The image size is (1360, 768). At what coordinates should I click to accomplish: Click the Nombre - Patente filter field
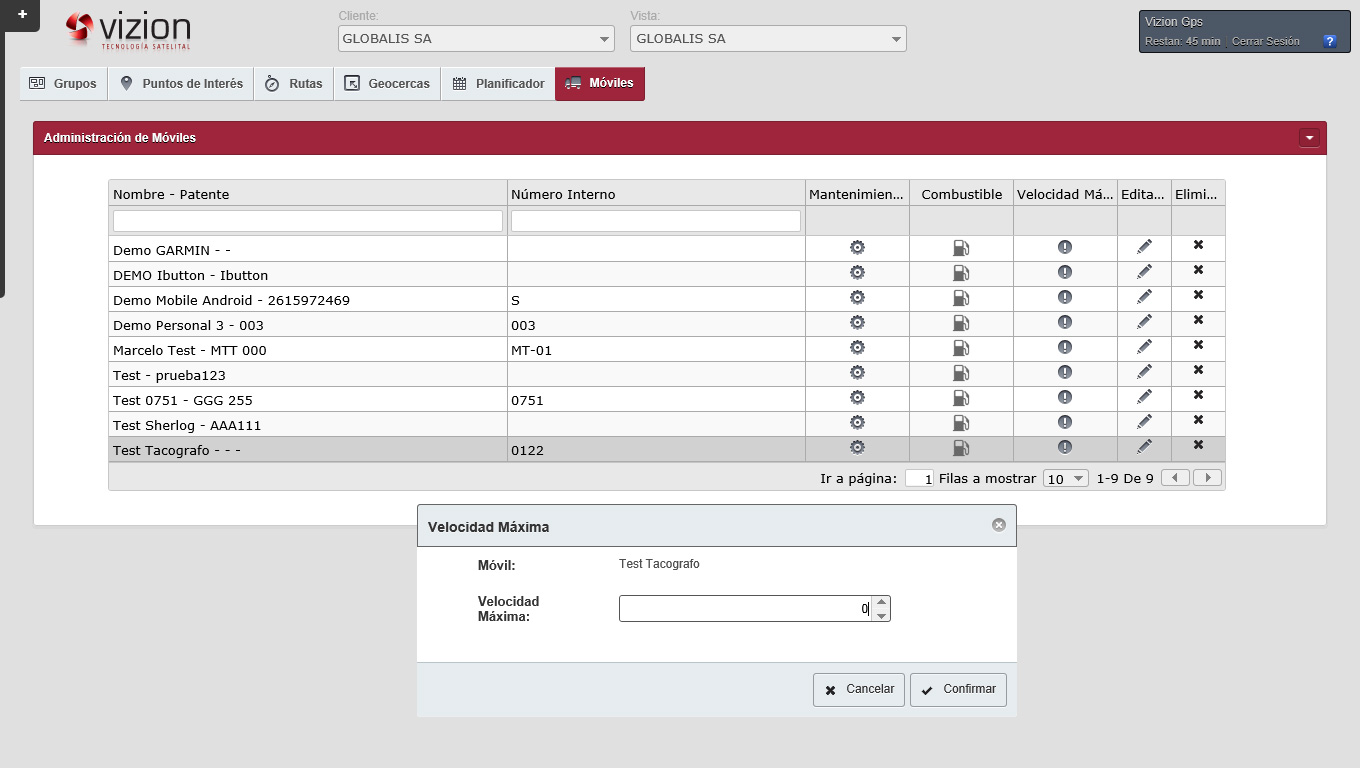point(308,221)
